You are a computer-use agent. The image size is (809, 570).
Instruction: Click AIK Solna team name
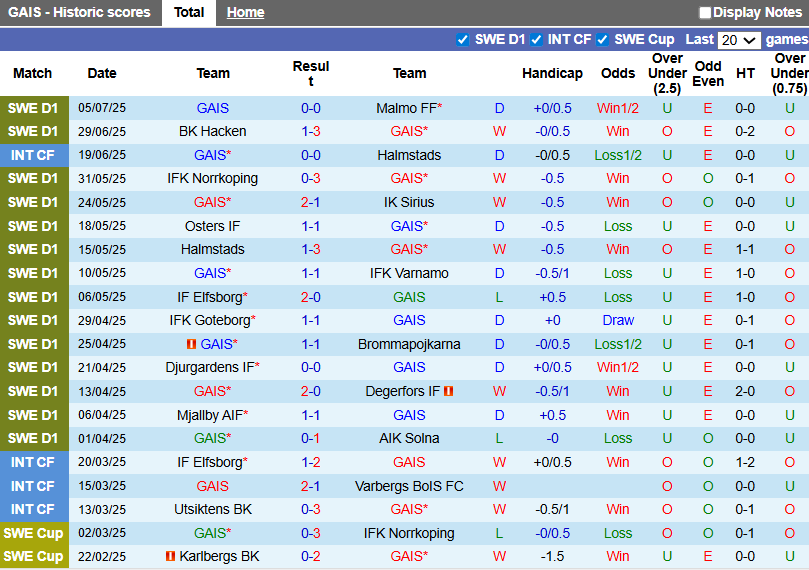click(x=409, y=438)
